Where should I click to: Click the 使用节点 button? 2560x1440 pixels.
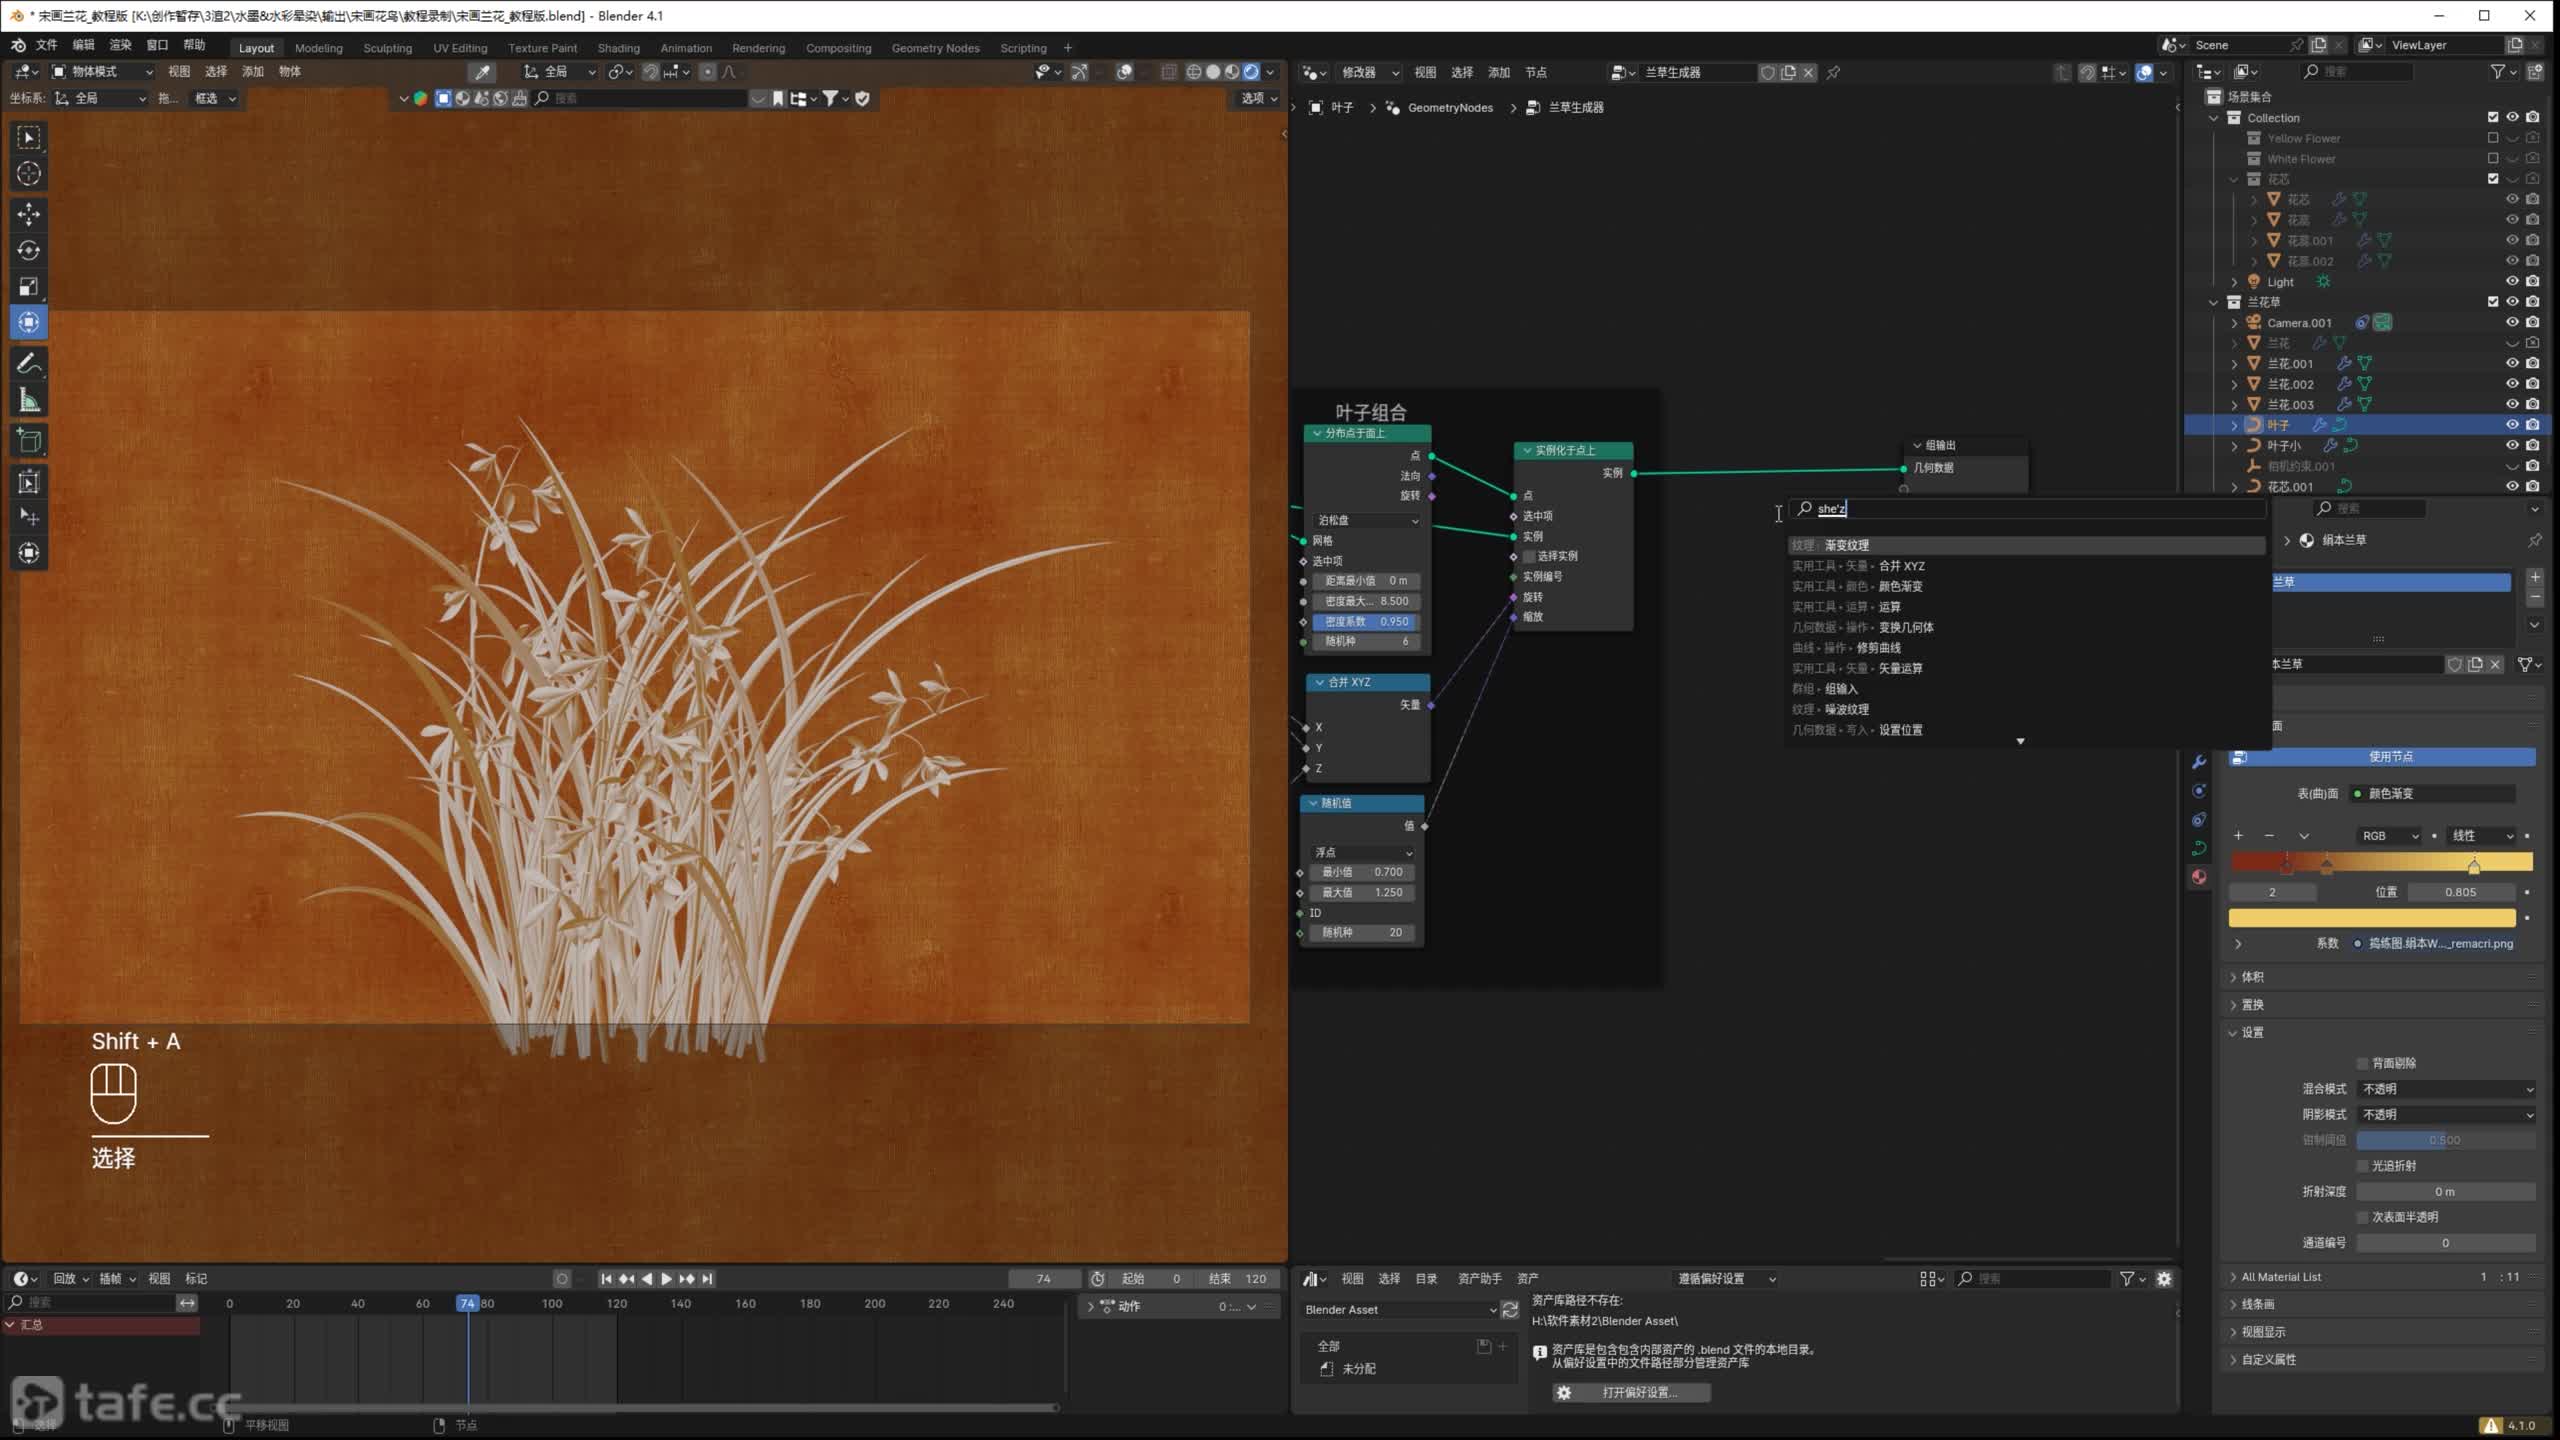tap(2390, 757)
